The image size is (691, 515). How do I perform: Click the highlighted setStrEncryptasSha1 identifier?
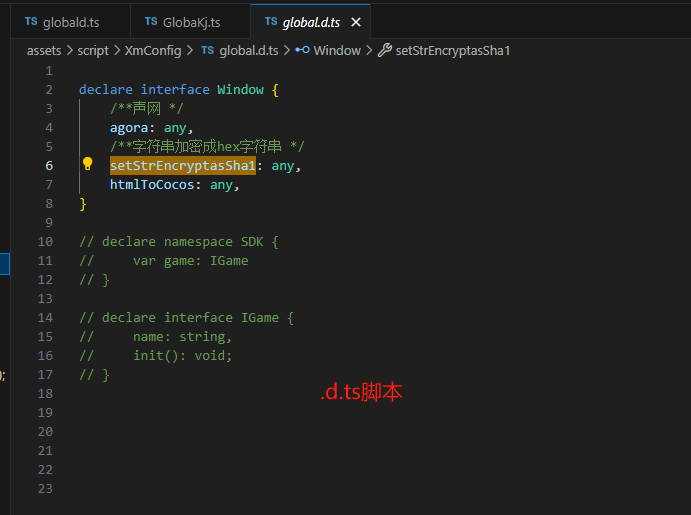point(183,166)
